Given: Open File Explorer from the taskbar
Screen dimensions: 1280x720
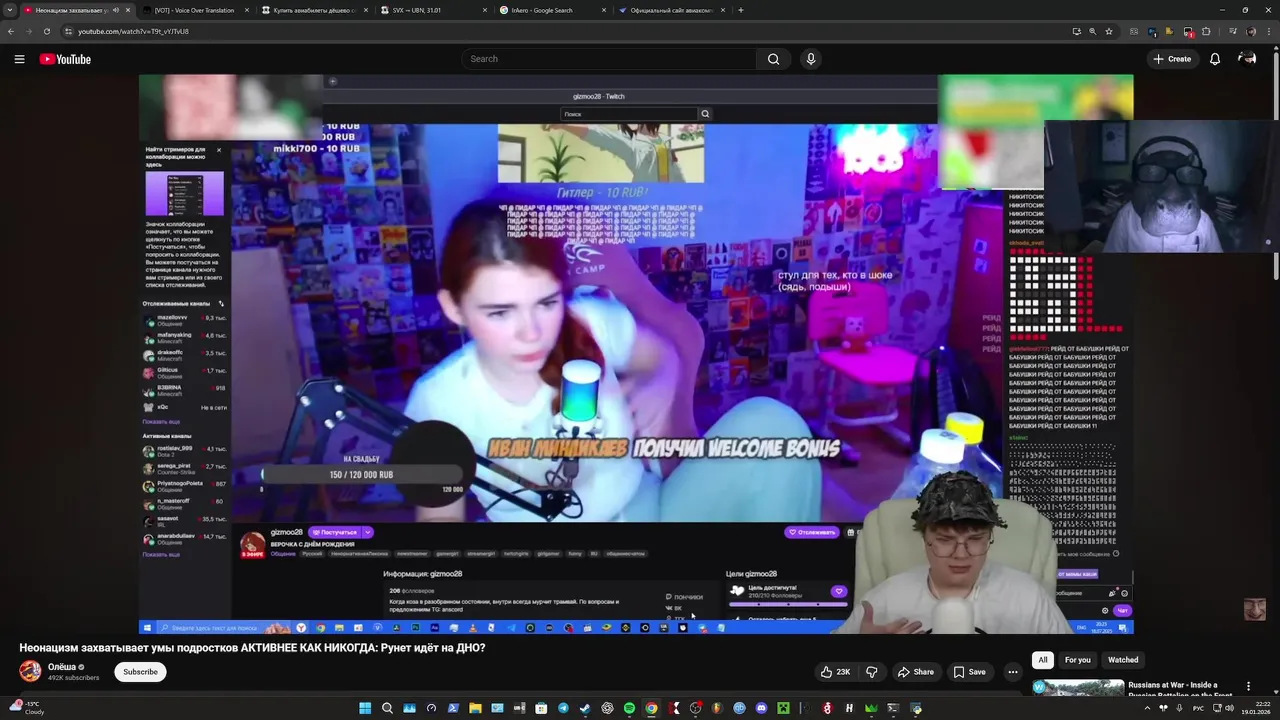Looking at the screenshot, I should [x=475, y=708].
